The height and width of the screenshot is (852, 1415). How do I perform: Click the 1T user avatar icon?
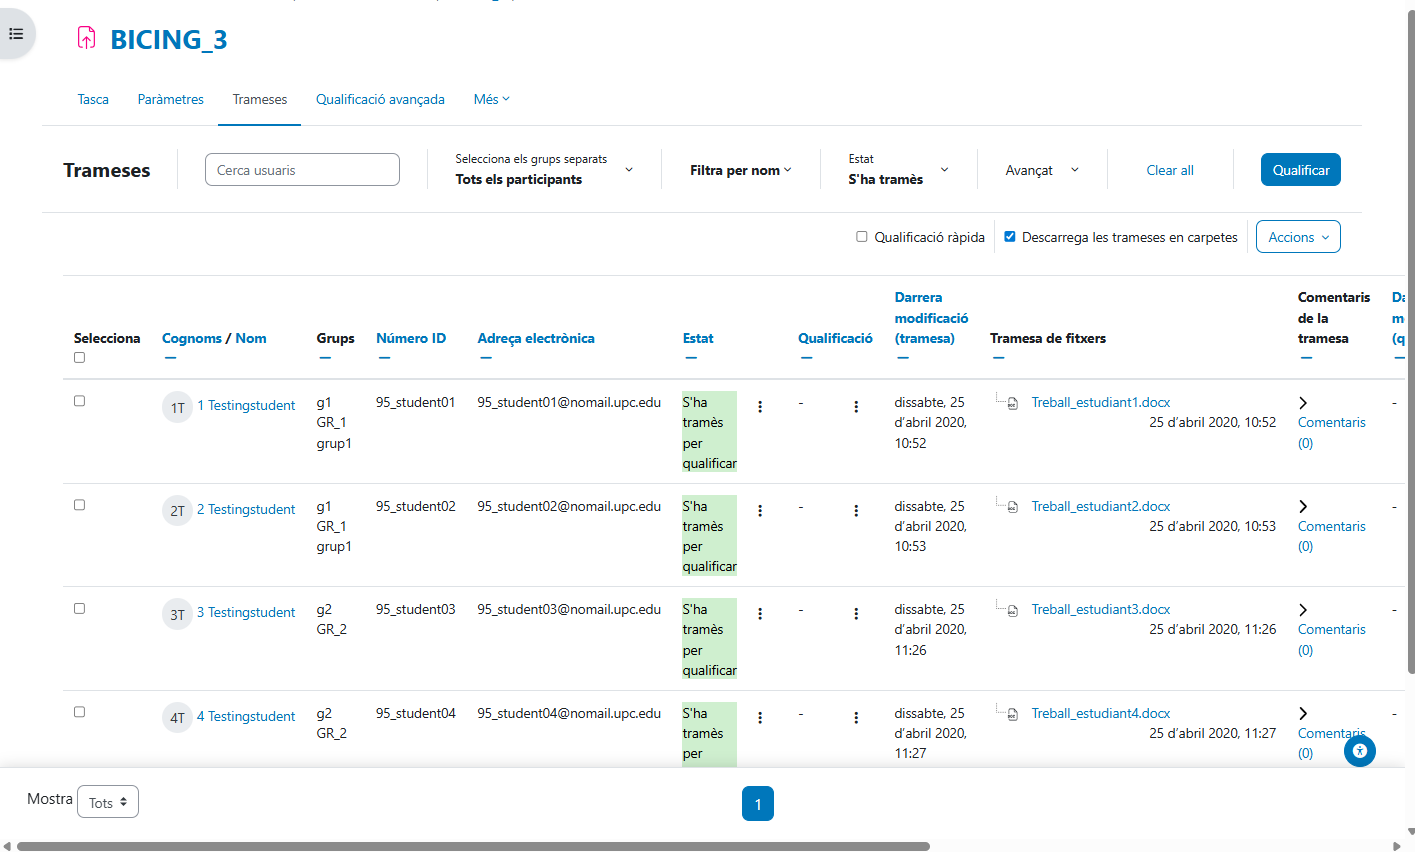tap(177, 407)
